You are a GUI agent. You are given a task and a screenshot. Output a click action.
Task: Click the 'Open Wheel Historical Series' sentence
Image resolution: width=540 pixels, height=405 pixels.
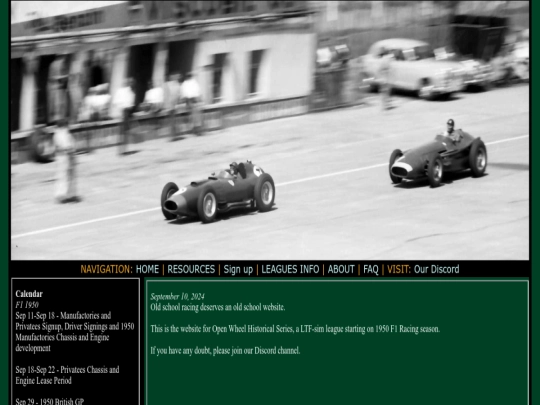tap(295, 329)
